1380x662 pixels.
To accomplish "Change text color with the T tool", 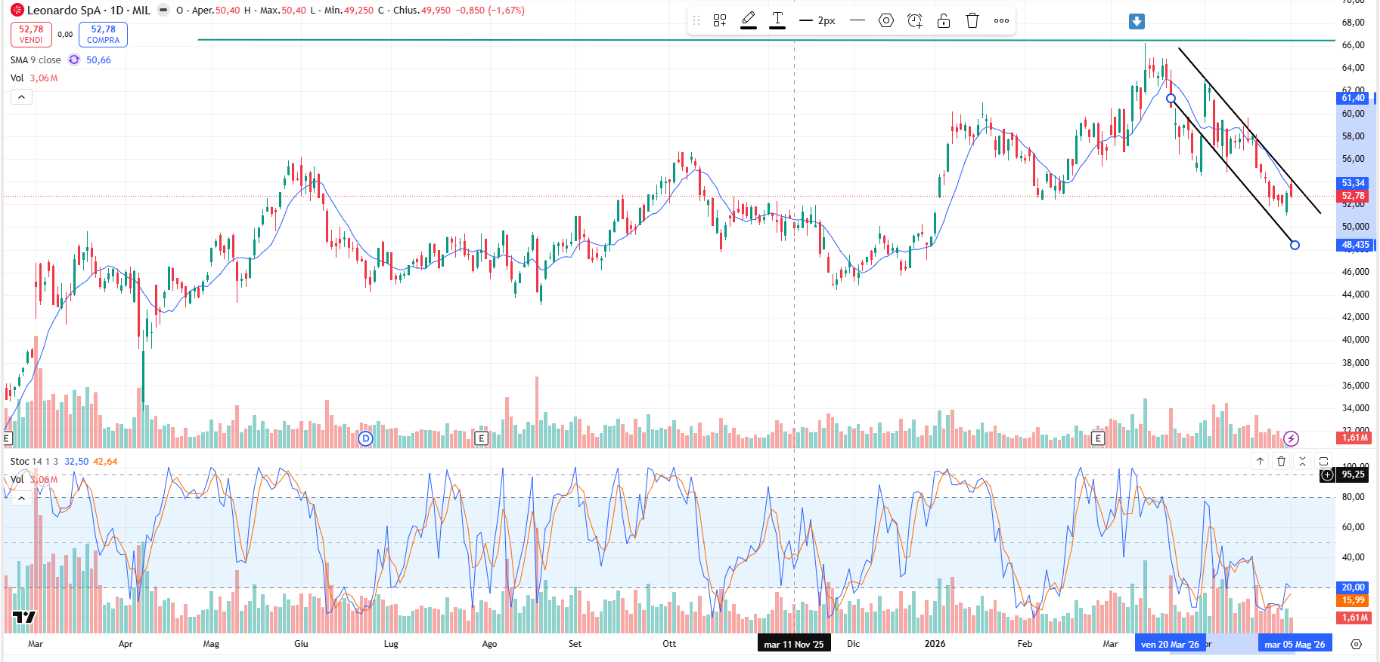I will coord(777,20).
